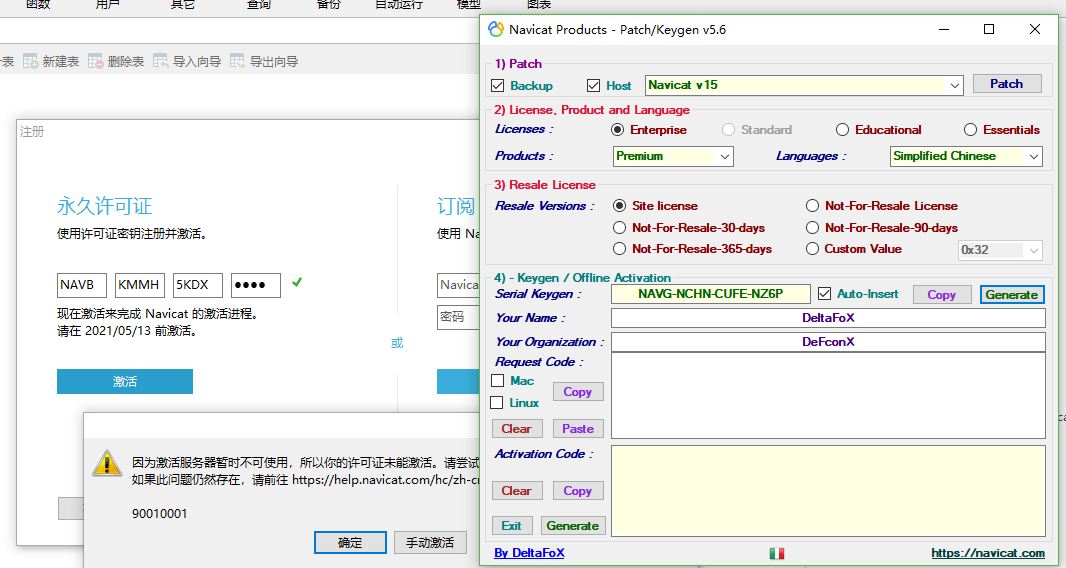Open the 0x32 custom value dropdown
Image resolution: width=1066 pixels, height=568 pixels.
[x=1000, y=250]
